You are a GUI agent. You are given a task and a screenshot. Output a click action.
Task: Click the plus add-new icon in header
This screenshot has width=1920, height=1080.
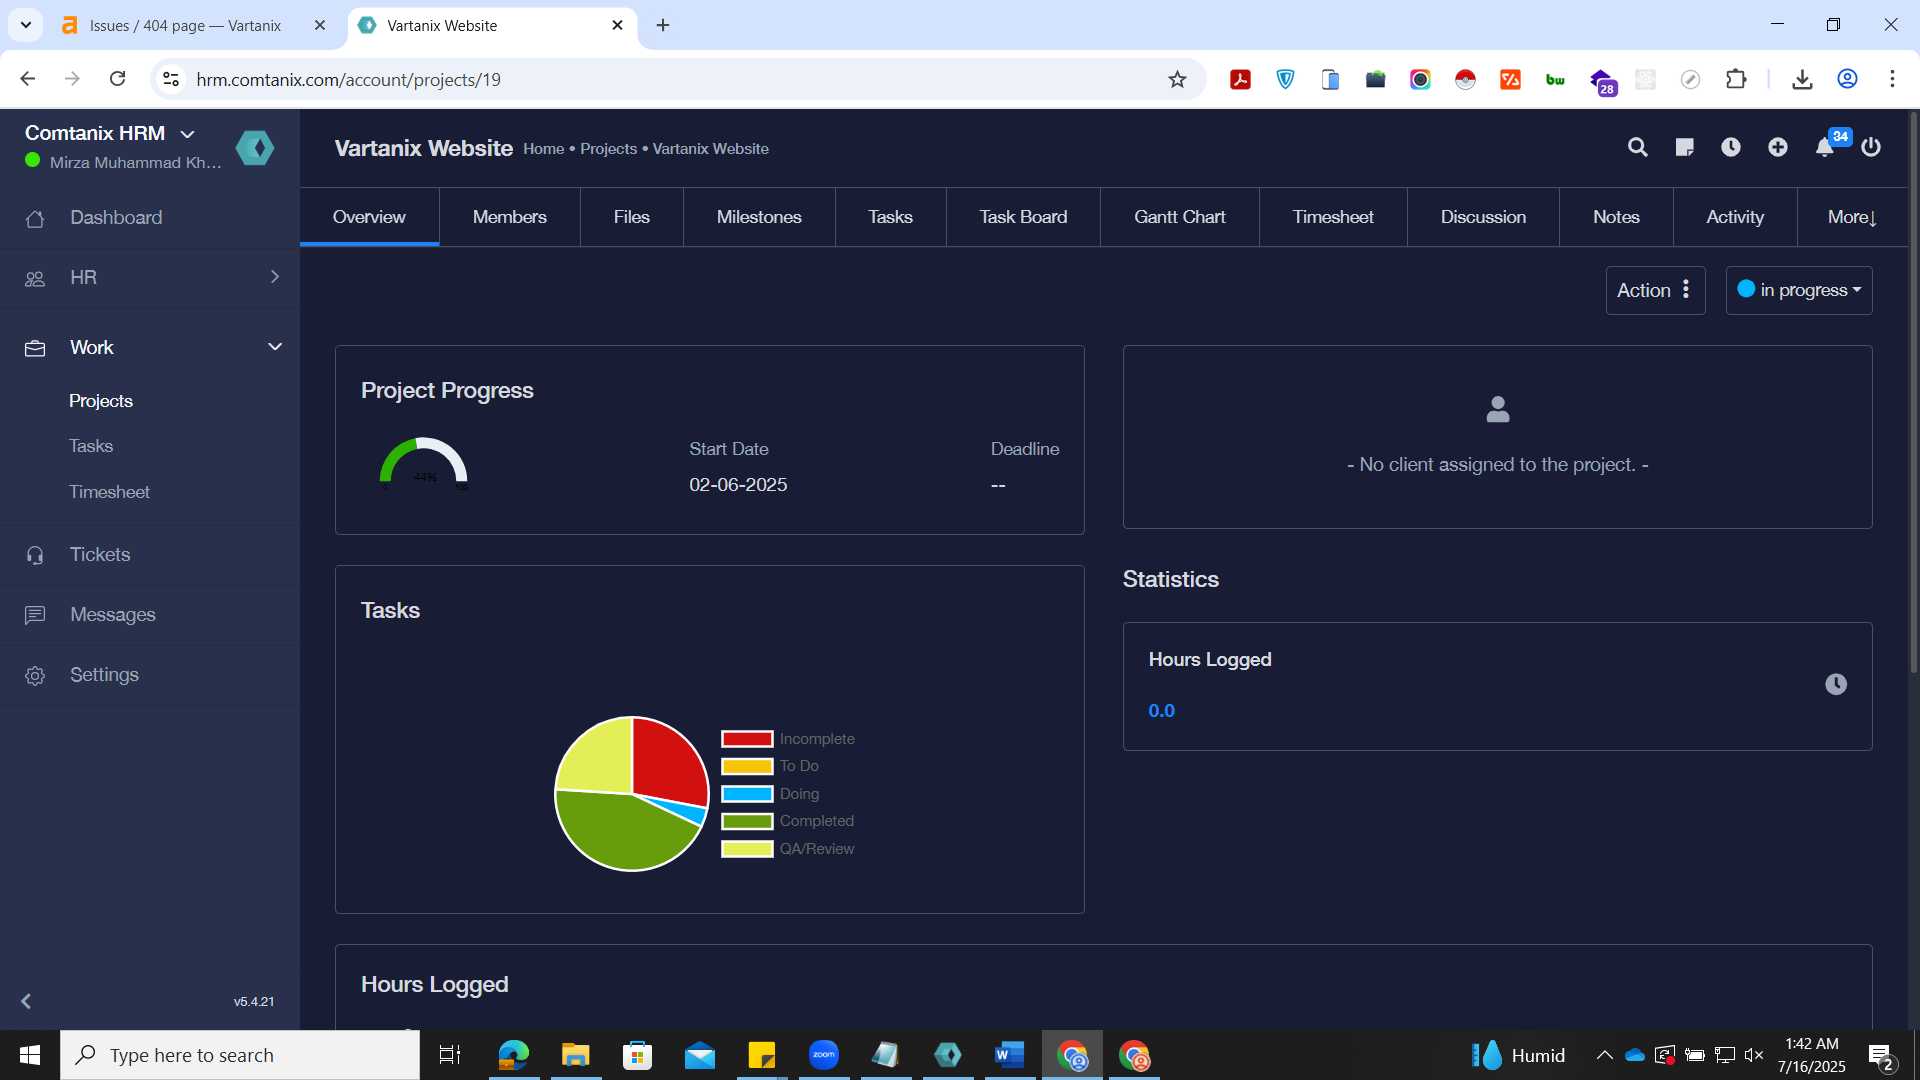tap(1778, 148)
